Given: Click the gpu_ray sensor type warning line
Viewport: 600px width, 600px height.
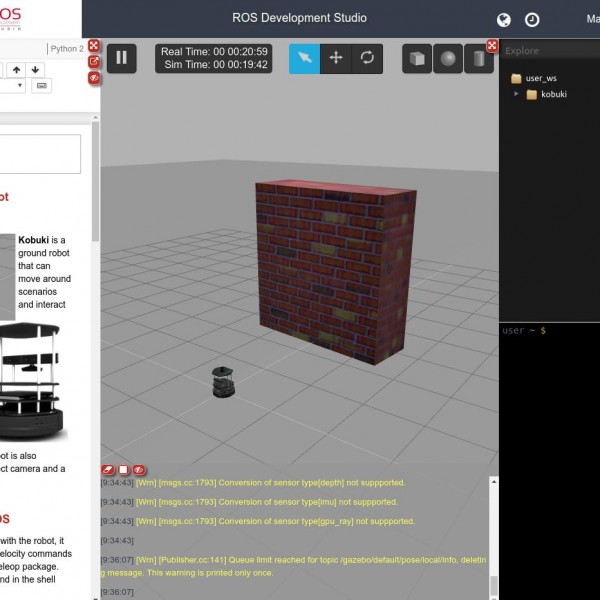Looking at the screenshot, I should (x=258, y=521).
